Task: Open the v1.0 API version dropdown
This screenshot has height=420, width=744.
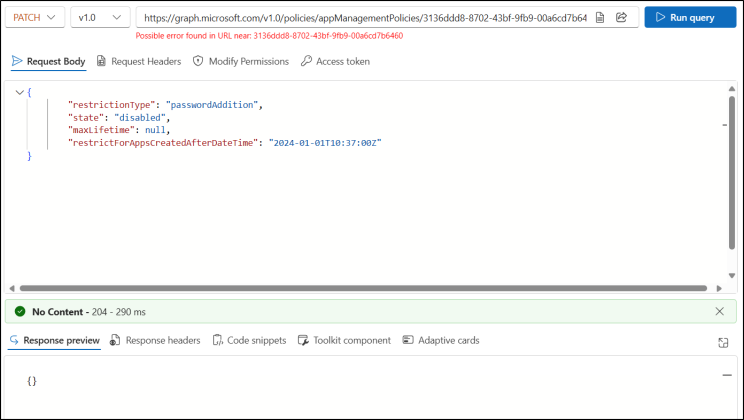Action: (100, 18)
